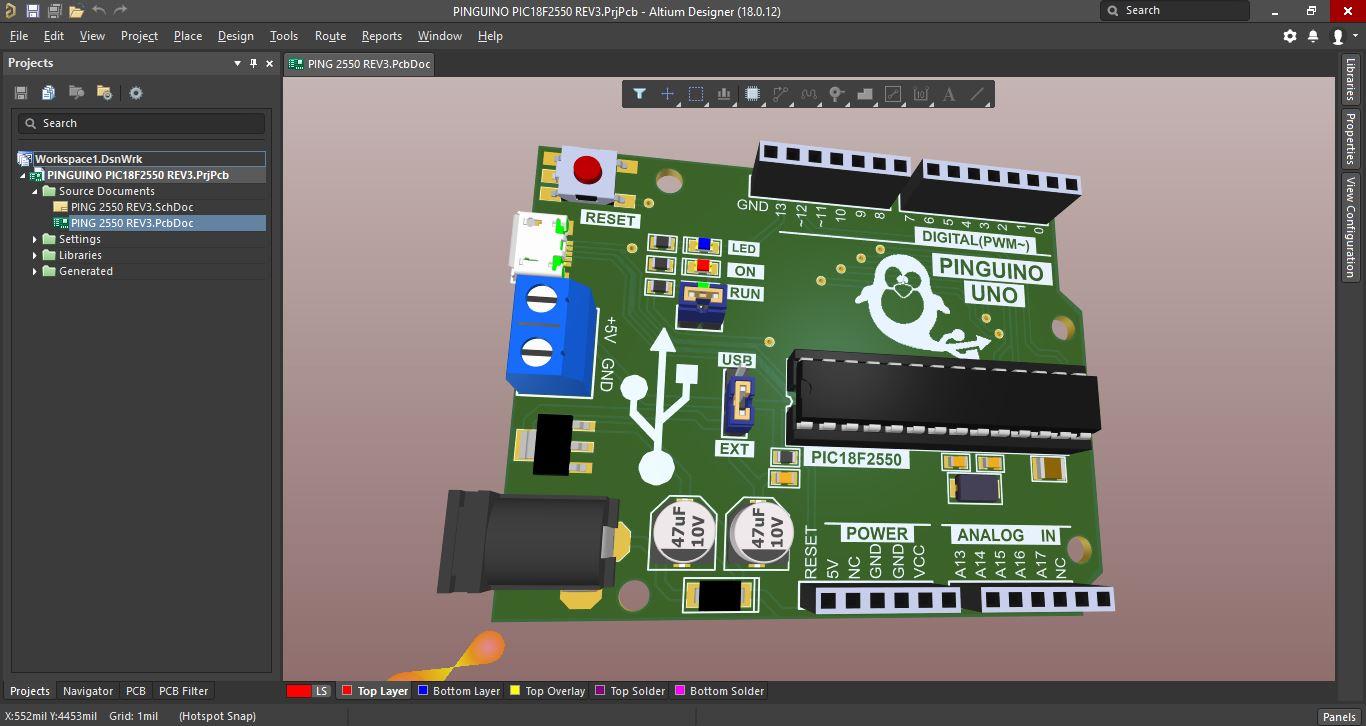Select the Top Solder layer tab
Screen dimensions: 1366x726
(x=630, y=691)
